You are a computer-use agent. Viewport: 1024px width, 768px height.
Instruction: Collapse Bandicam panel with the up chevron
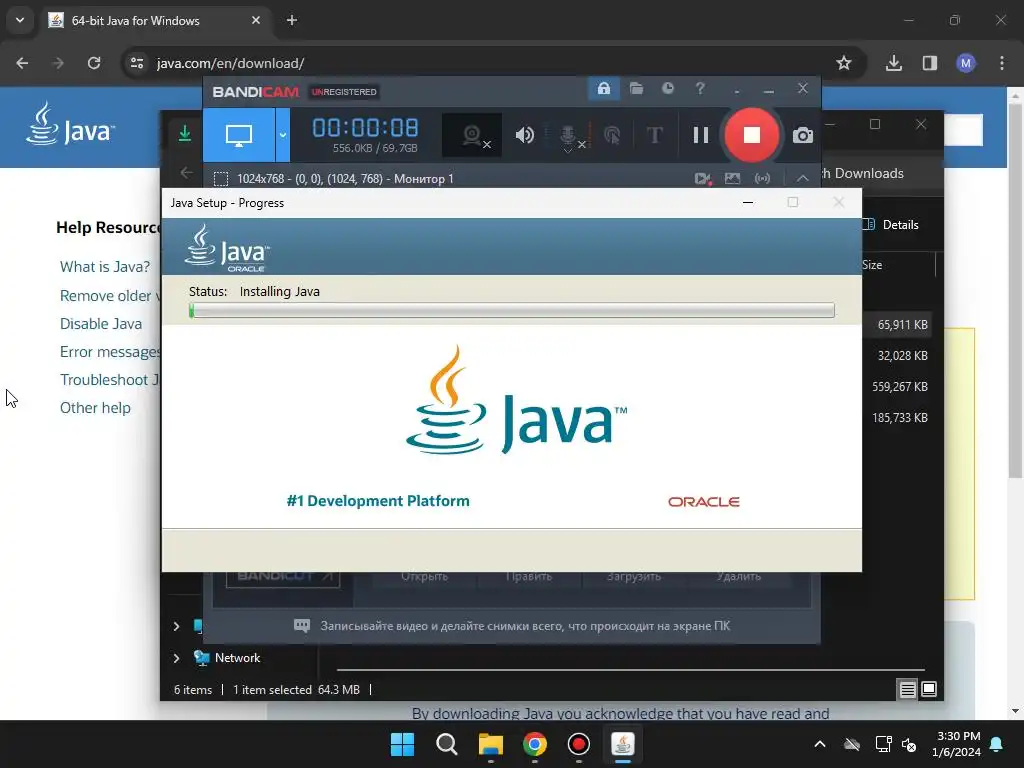pyautogui.click(x=803, y=178)
